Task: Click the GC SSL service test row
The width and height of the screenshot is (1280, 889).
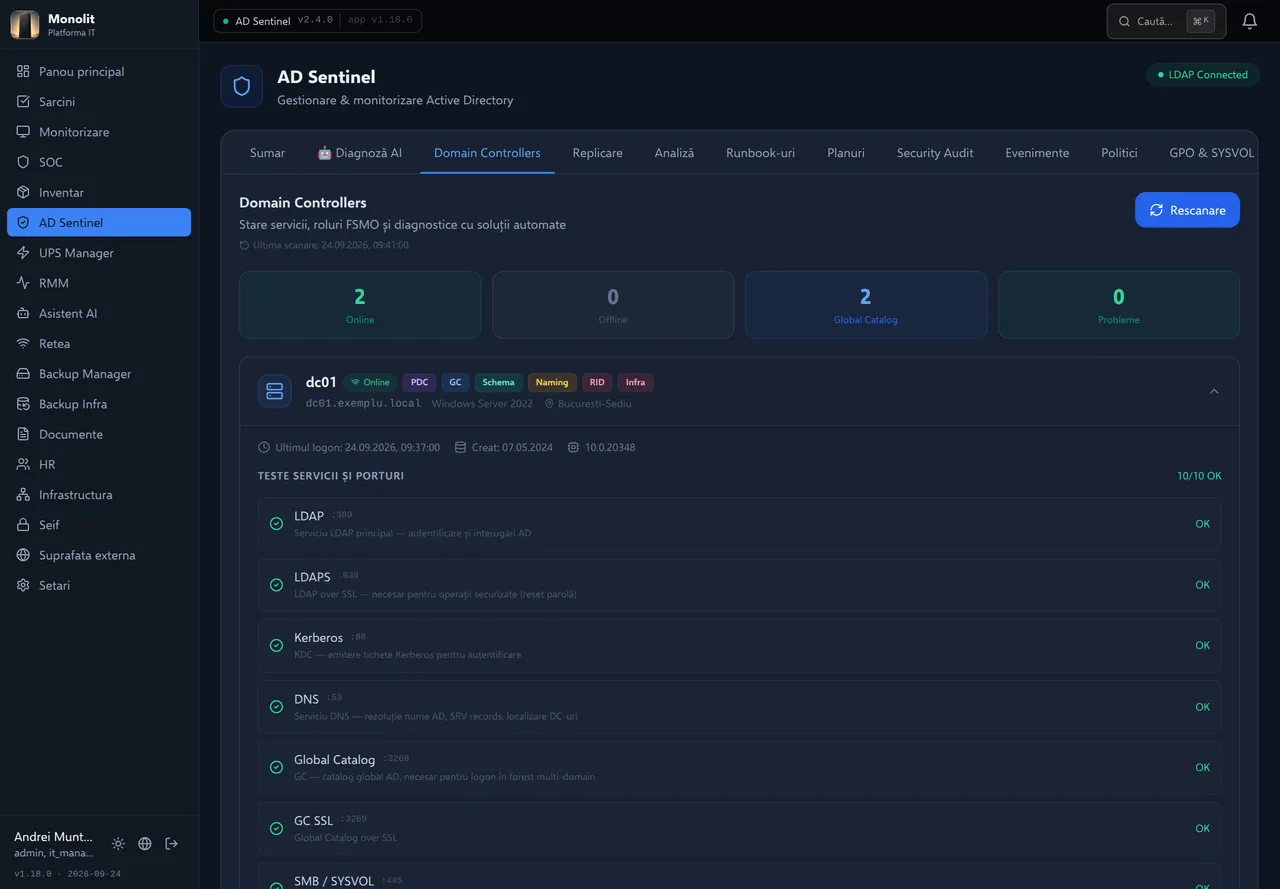Action: (739, 828)
